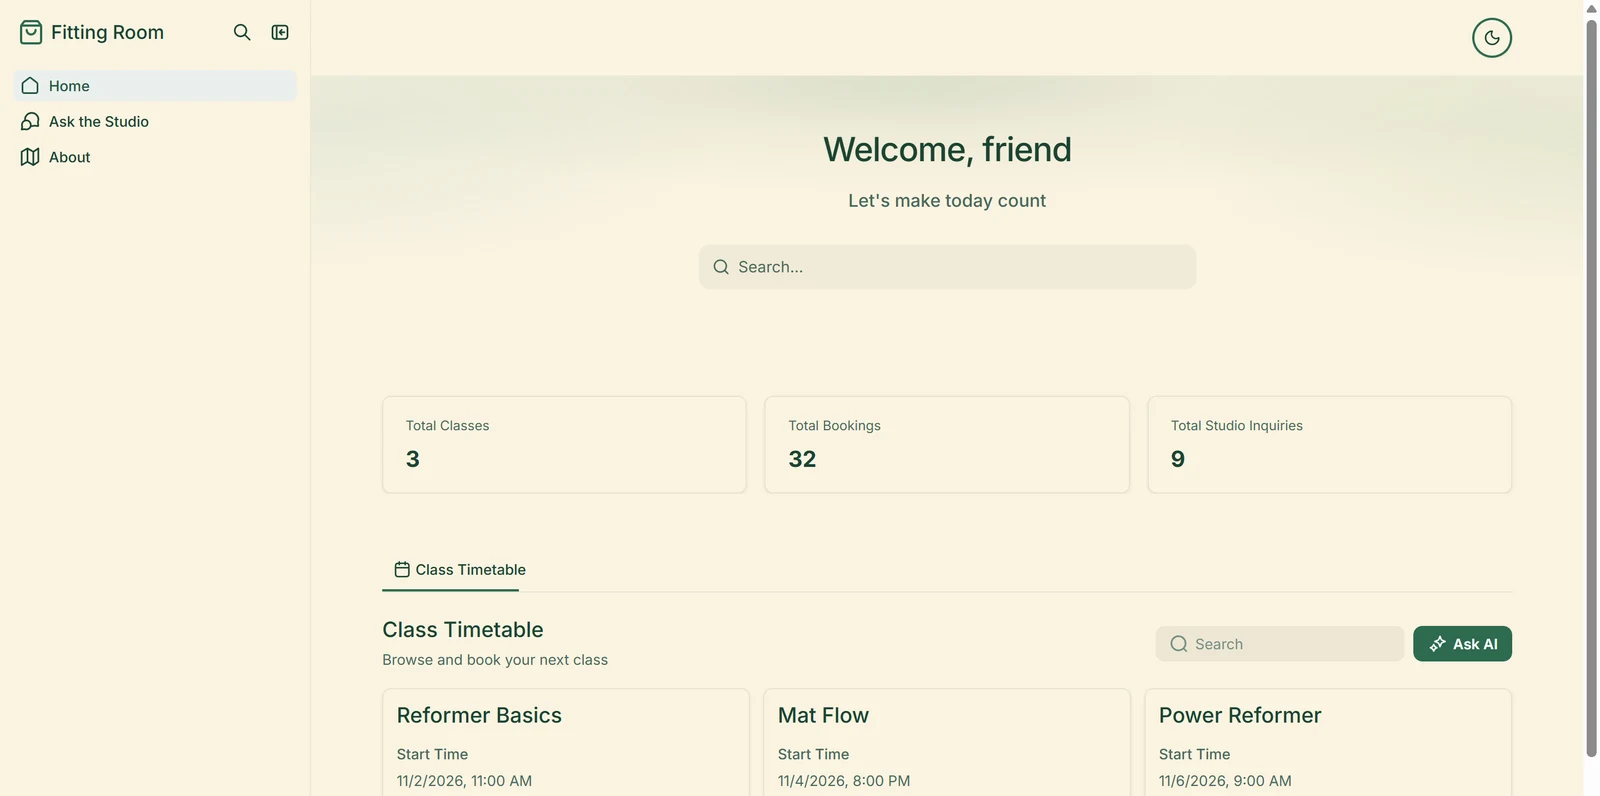Screen dimensions: 1600x796
Task: Click '11/4/2026, 8:00 PM' start time
Action: [844, 781]
